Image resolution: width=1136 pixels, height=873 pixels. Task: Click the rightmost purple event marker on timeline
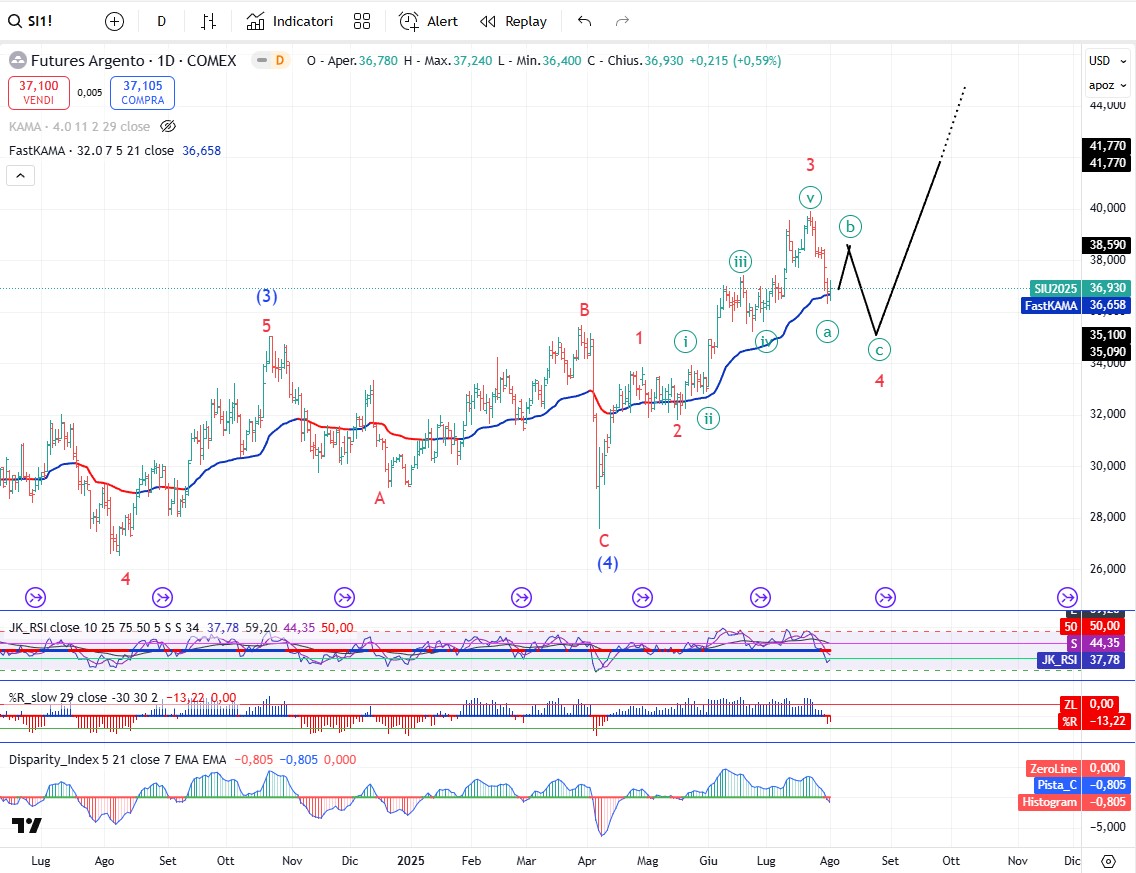[x=1067, y=598]
